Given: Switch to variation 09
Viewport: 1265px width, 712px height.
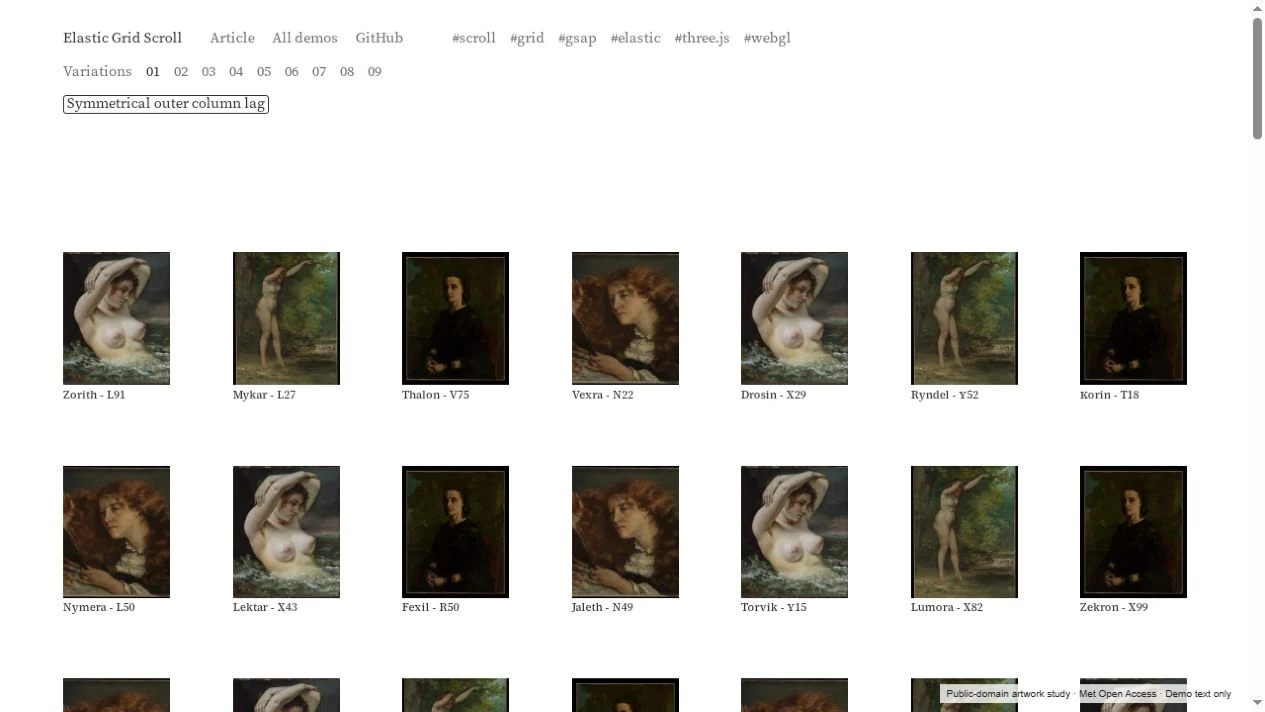Looking at the screenshot, I should pos(374,71).
